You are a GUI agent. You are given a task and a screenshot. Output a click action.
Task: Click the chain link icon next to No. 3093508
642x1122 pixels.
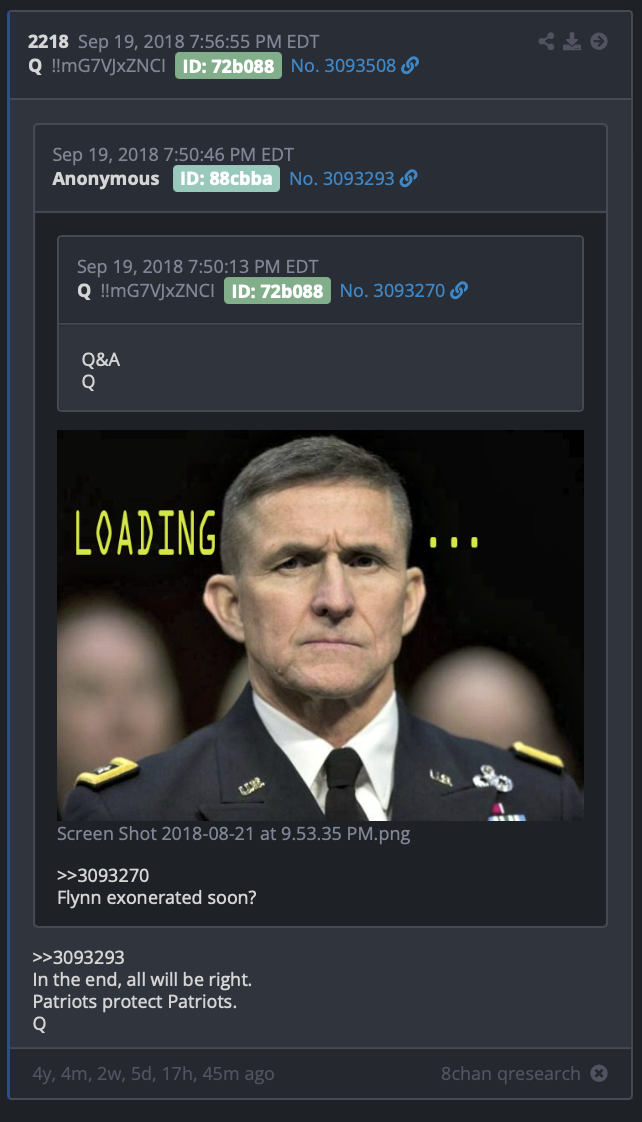click(x=410, y=66)
